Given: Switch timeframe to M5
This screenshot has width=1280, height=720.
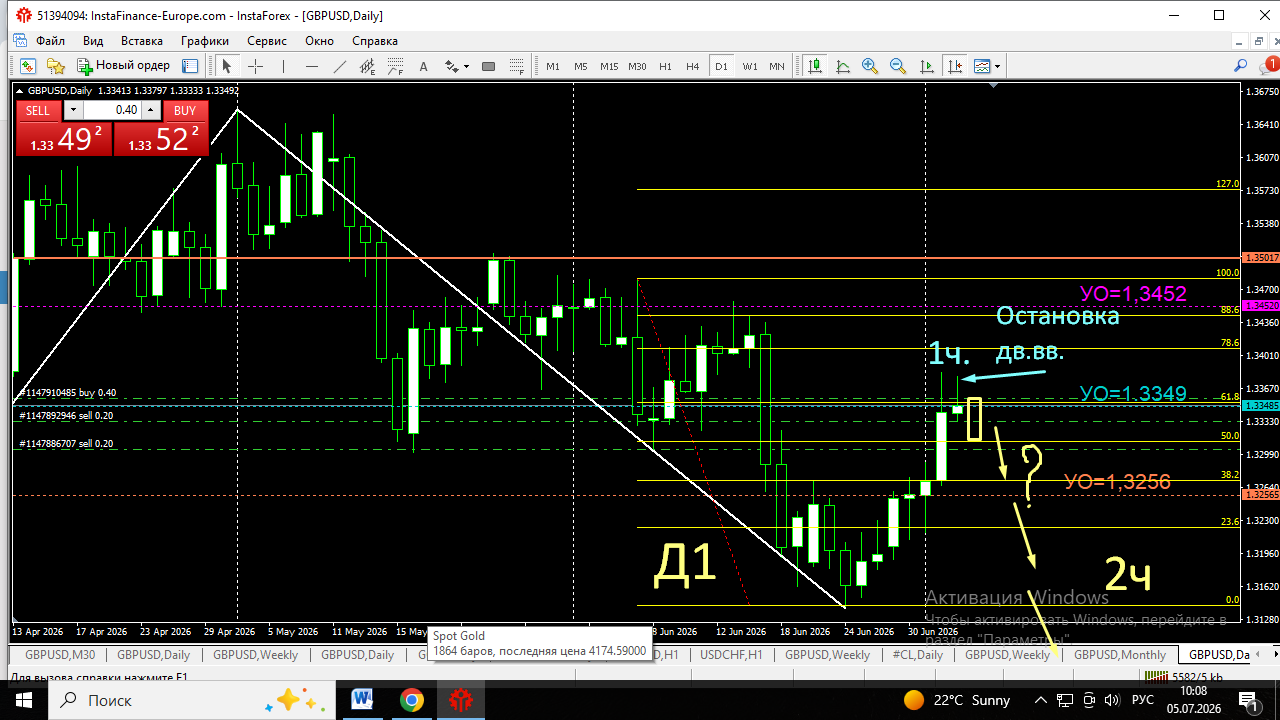Looking at the screenshot, I should 581,66.
